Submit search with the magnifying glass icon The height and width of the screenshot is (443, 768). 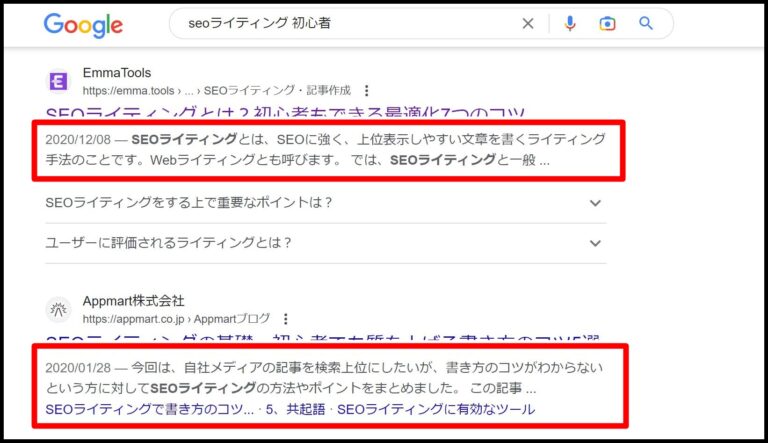[646, 23]
